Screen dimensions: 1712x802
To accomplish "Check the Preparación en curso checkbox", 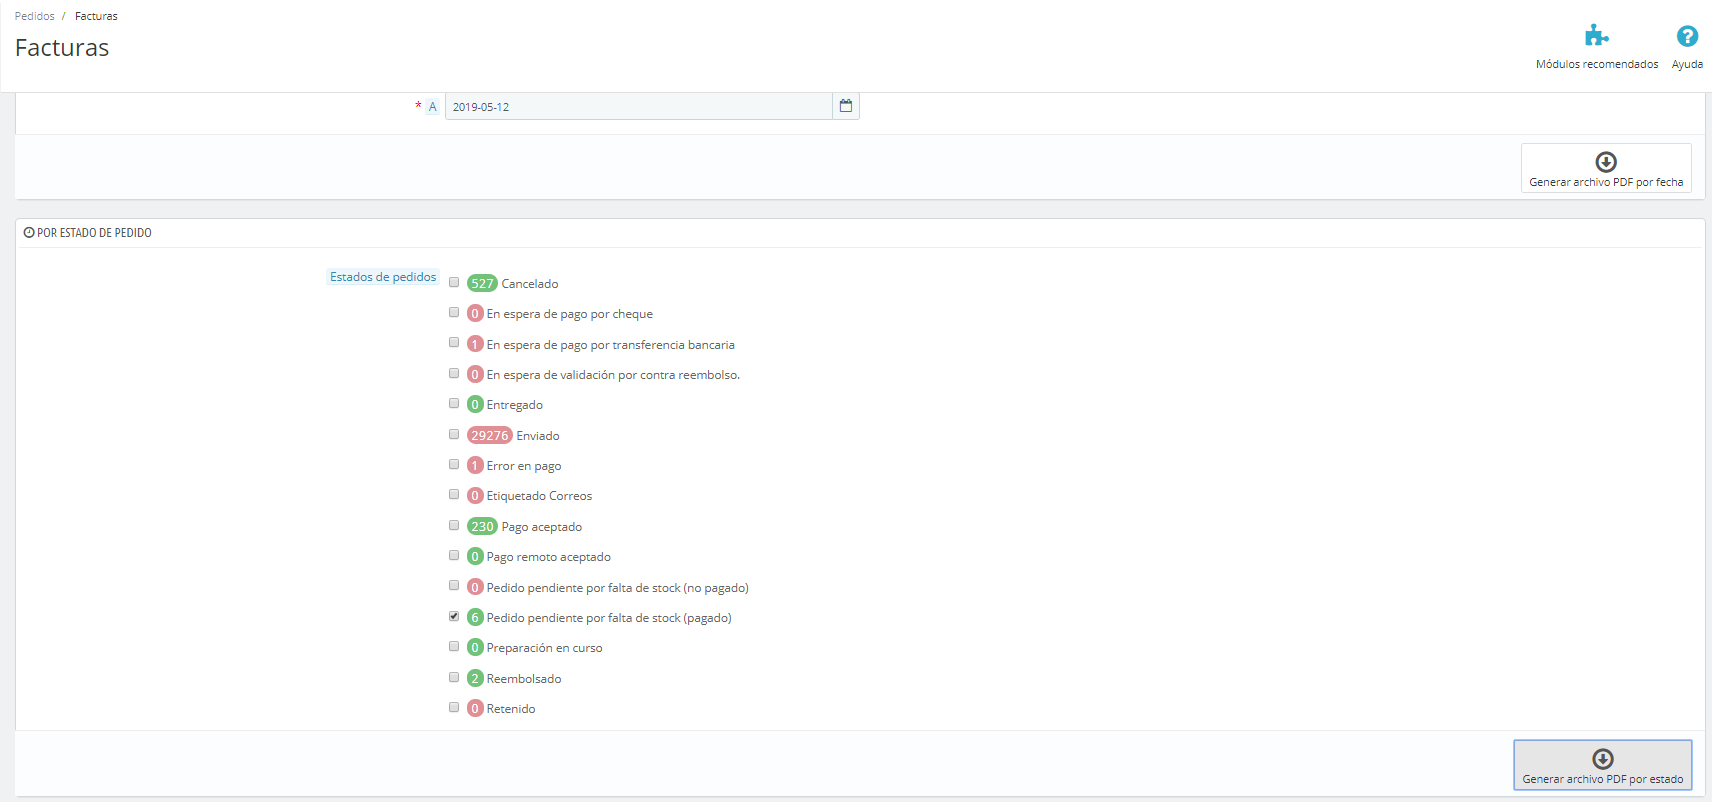I will click(x=454, y=646).
